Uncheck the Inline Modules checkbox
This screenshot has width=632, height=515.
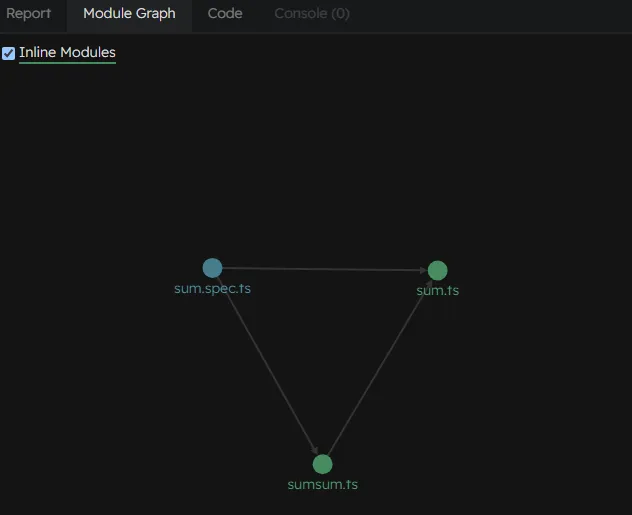coord(8,53)
